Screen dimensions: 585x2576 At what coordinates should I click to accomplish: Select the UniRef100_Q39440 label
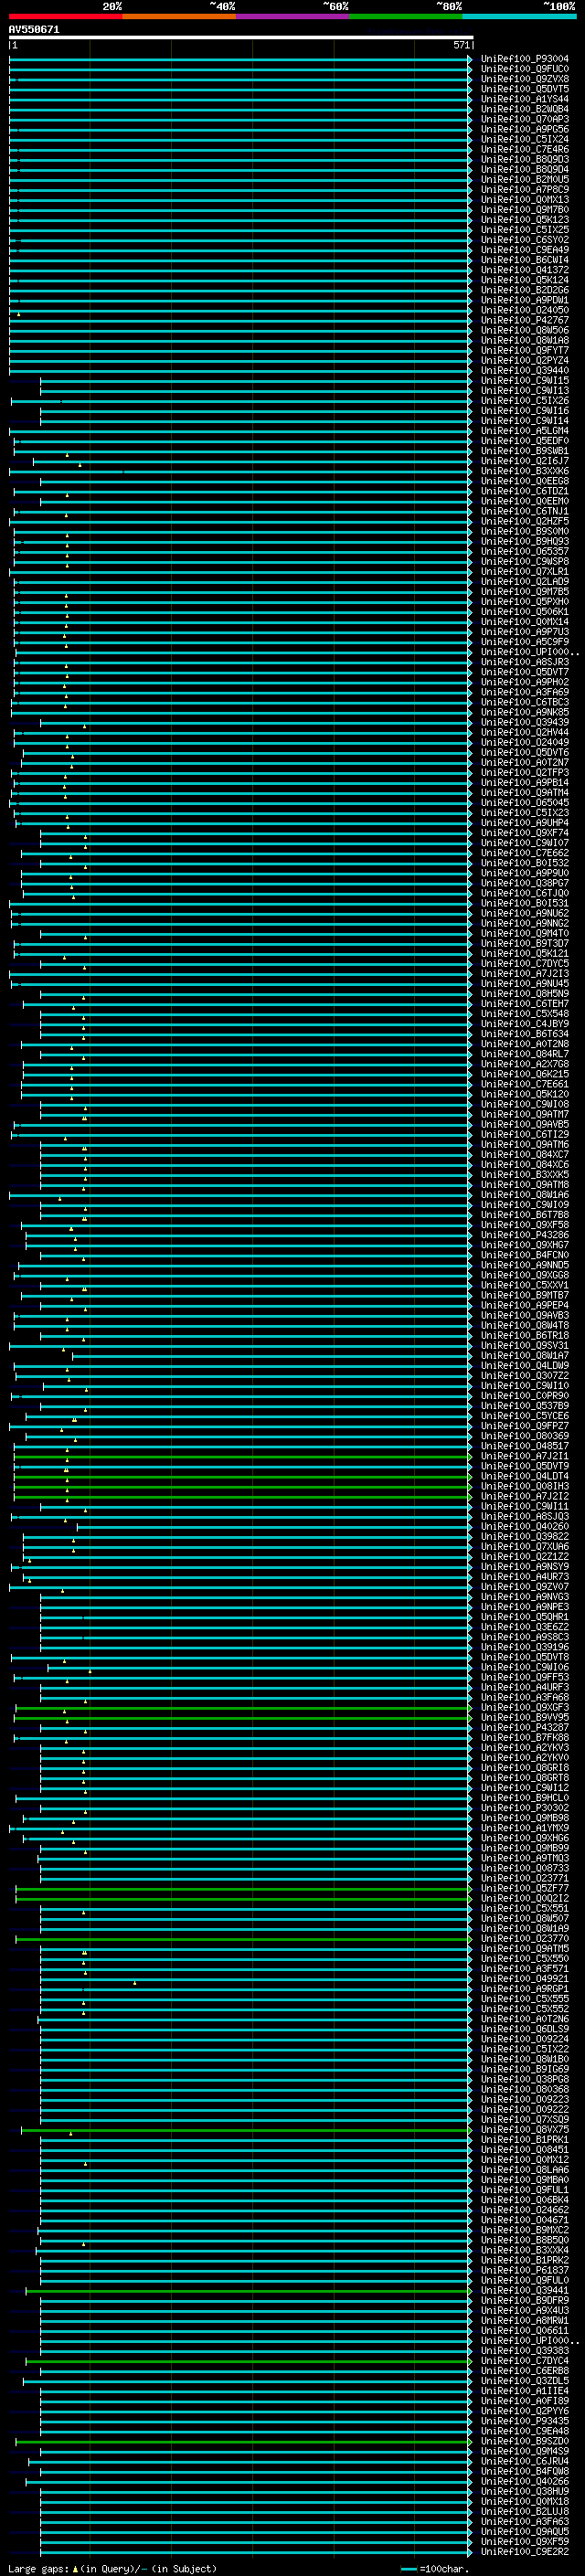pyautogui.click(x=525, y=370)
